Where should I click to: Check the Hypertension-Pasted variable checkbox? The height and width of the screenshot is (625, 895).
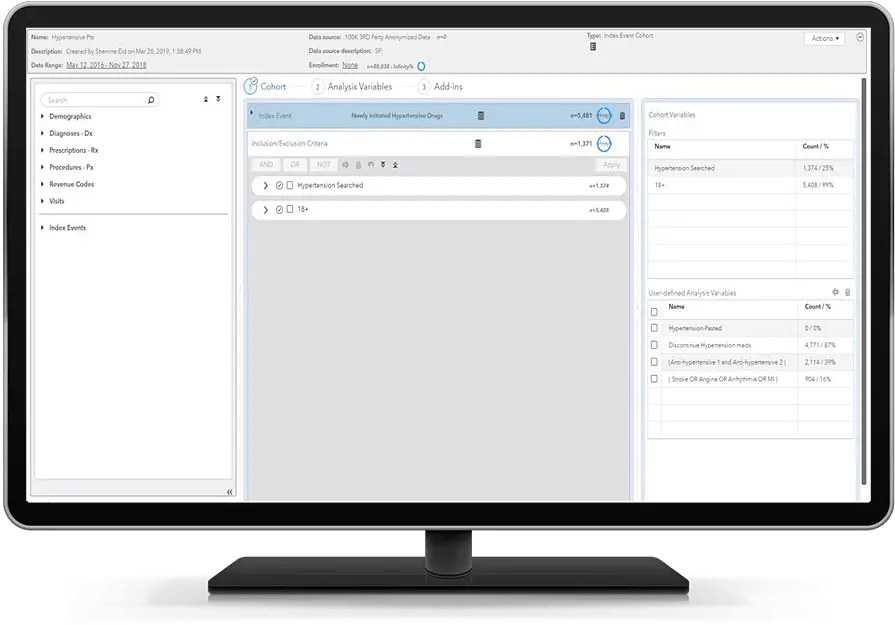click(654, 328)
